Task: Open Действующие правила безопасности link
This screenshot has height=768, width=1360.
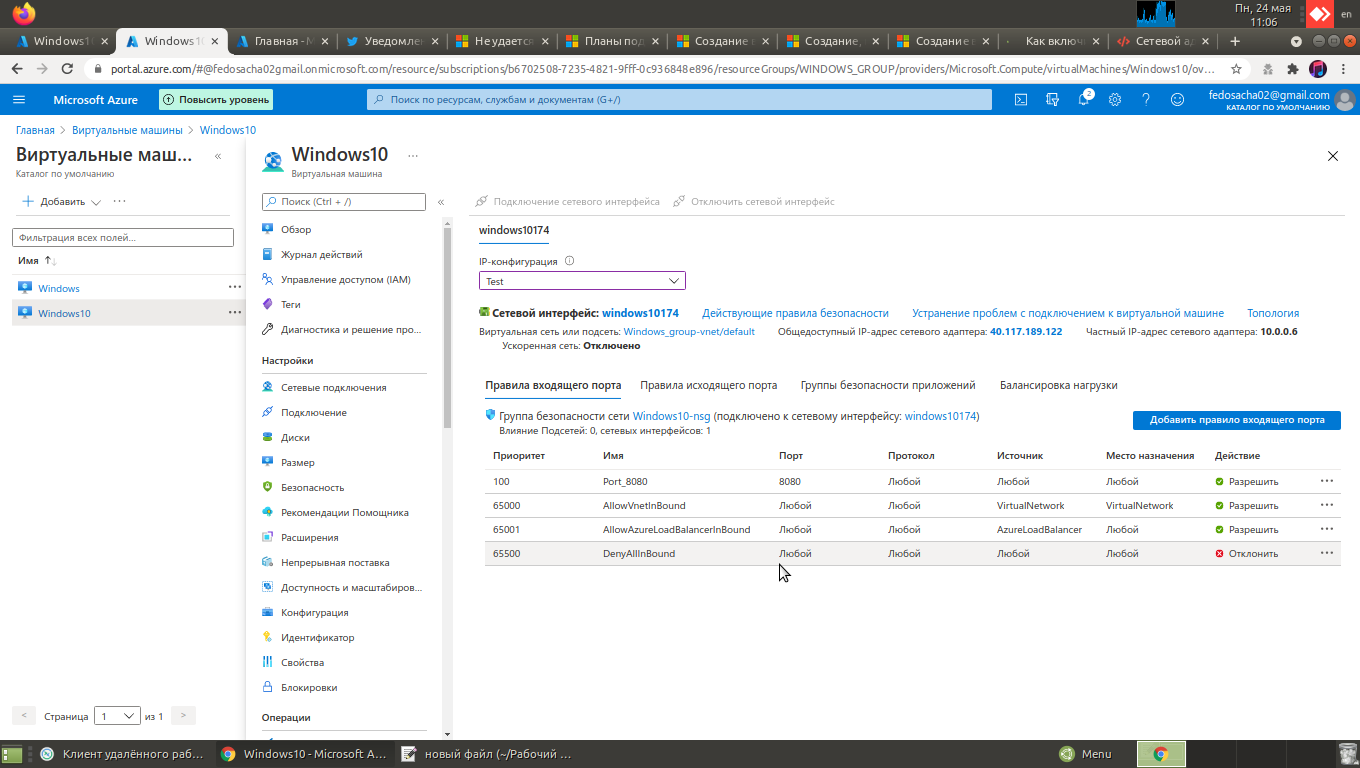Action: (795, 313)
